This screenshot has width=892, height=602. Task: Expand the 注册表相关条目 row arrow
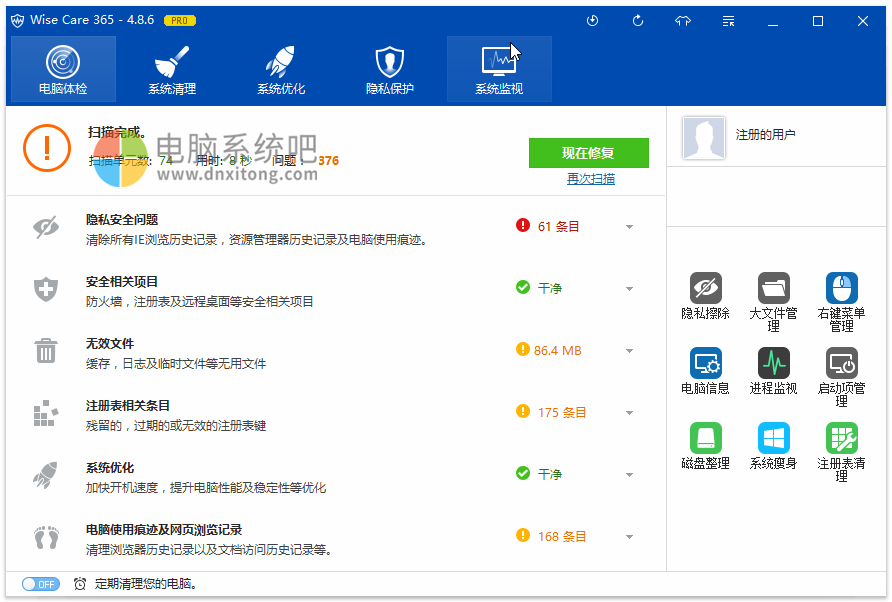click(x=629, y=413)
